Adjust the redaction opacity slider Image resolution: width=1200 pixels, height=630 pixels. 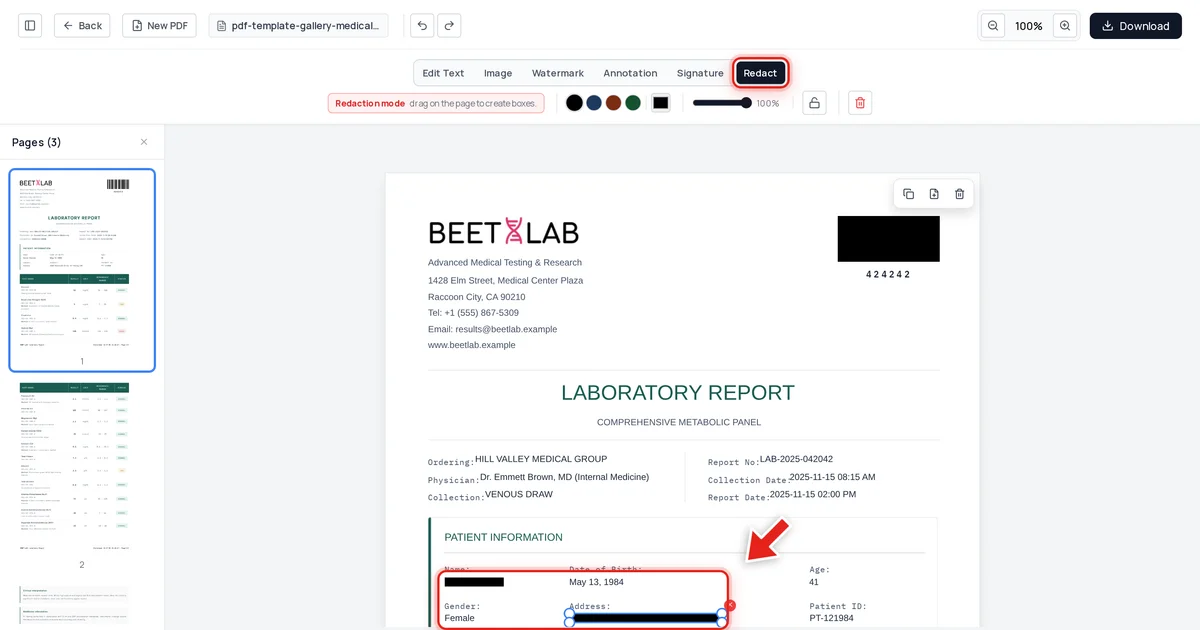click(721, 103)
